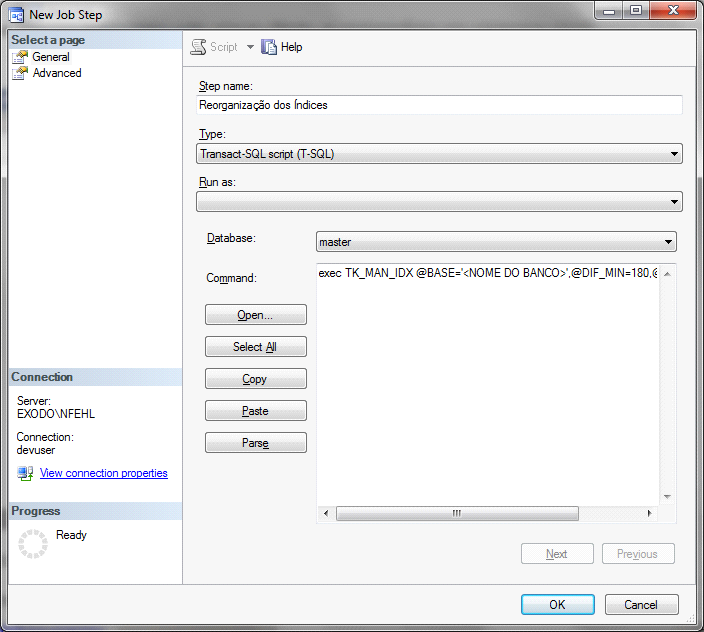Click the Cancel button

(x=641, y=605)
